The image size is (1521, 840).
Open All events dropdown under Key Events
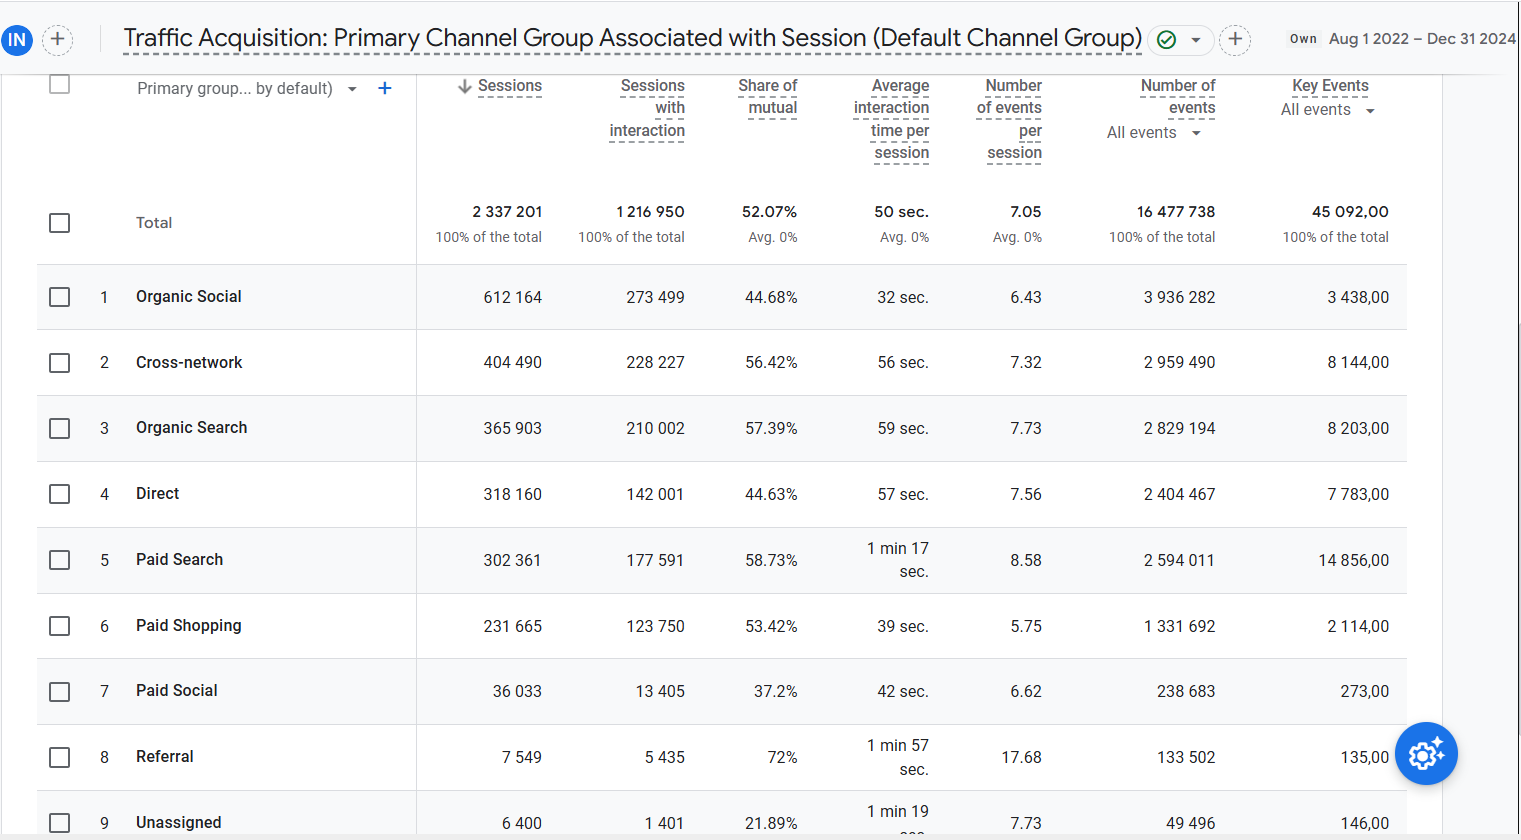click(1370, 111)
